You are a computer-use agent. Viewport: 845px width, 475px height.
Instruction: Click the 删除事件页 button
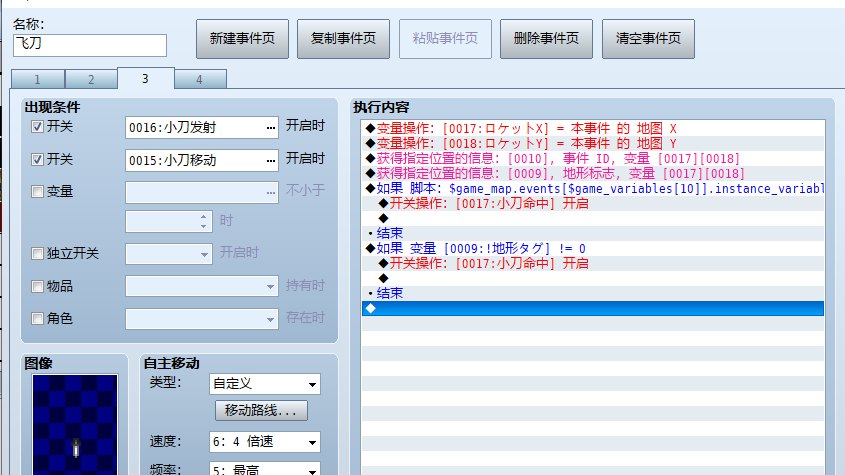pos(546,39)
